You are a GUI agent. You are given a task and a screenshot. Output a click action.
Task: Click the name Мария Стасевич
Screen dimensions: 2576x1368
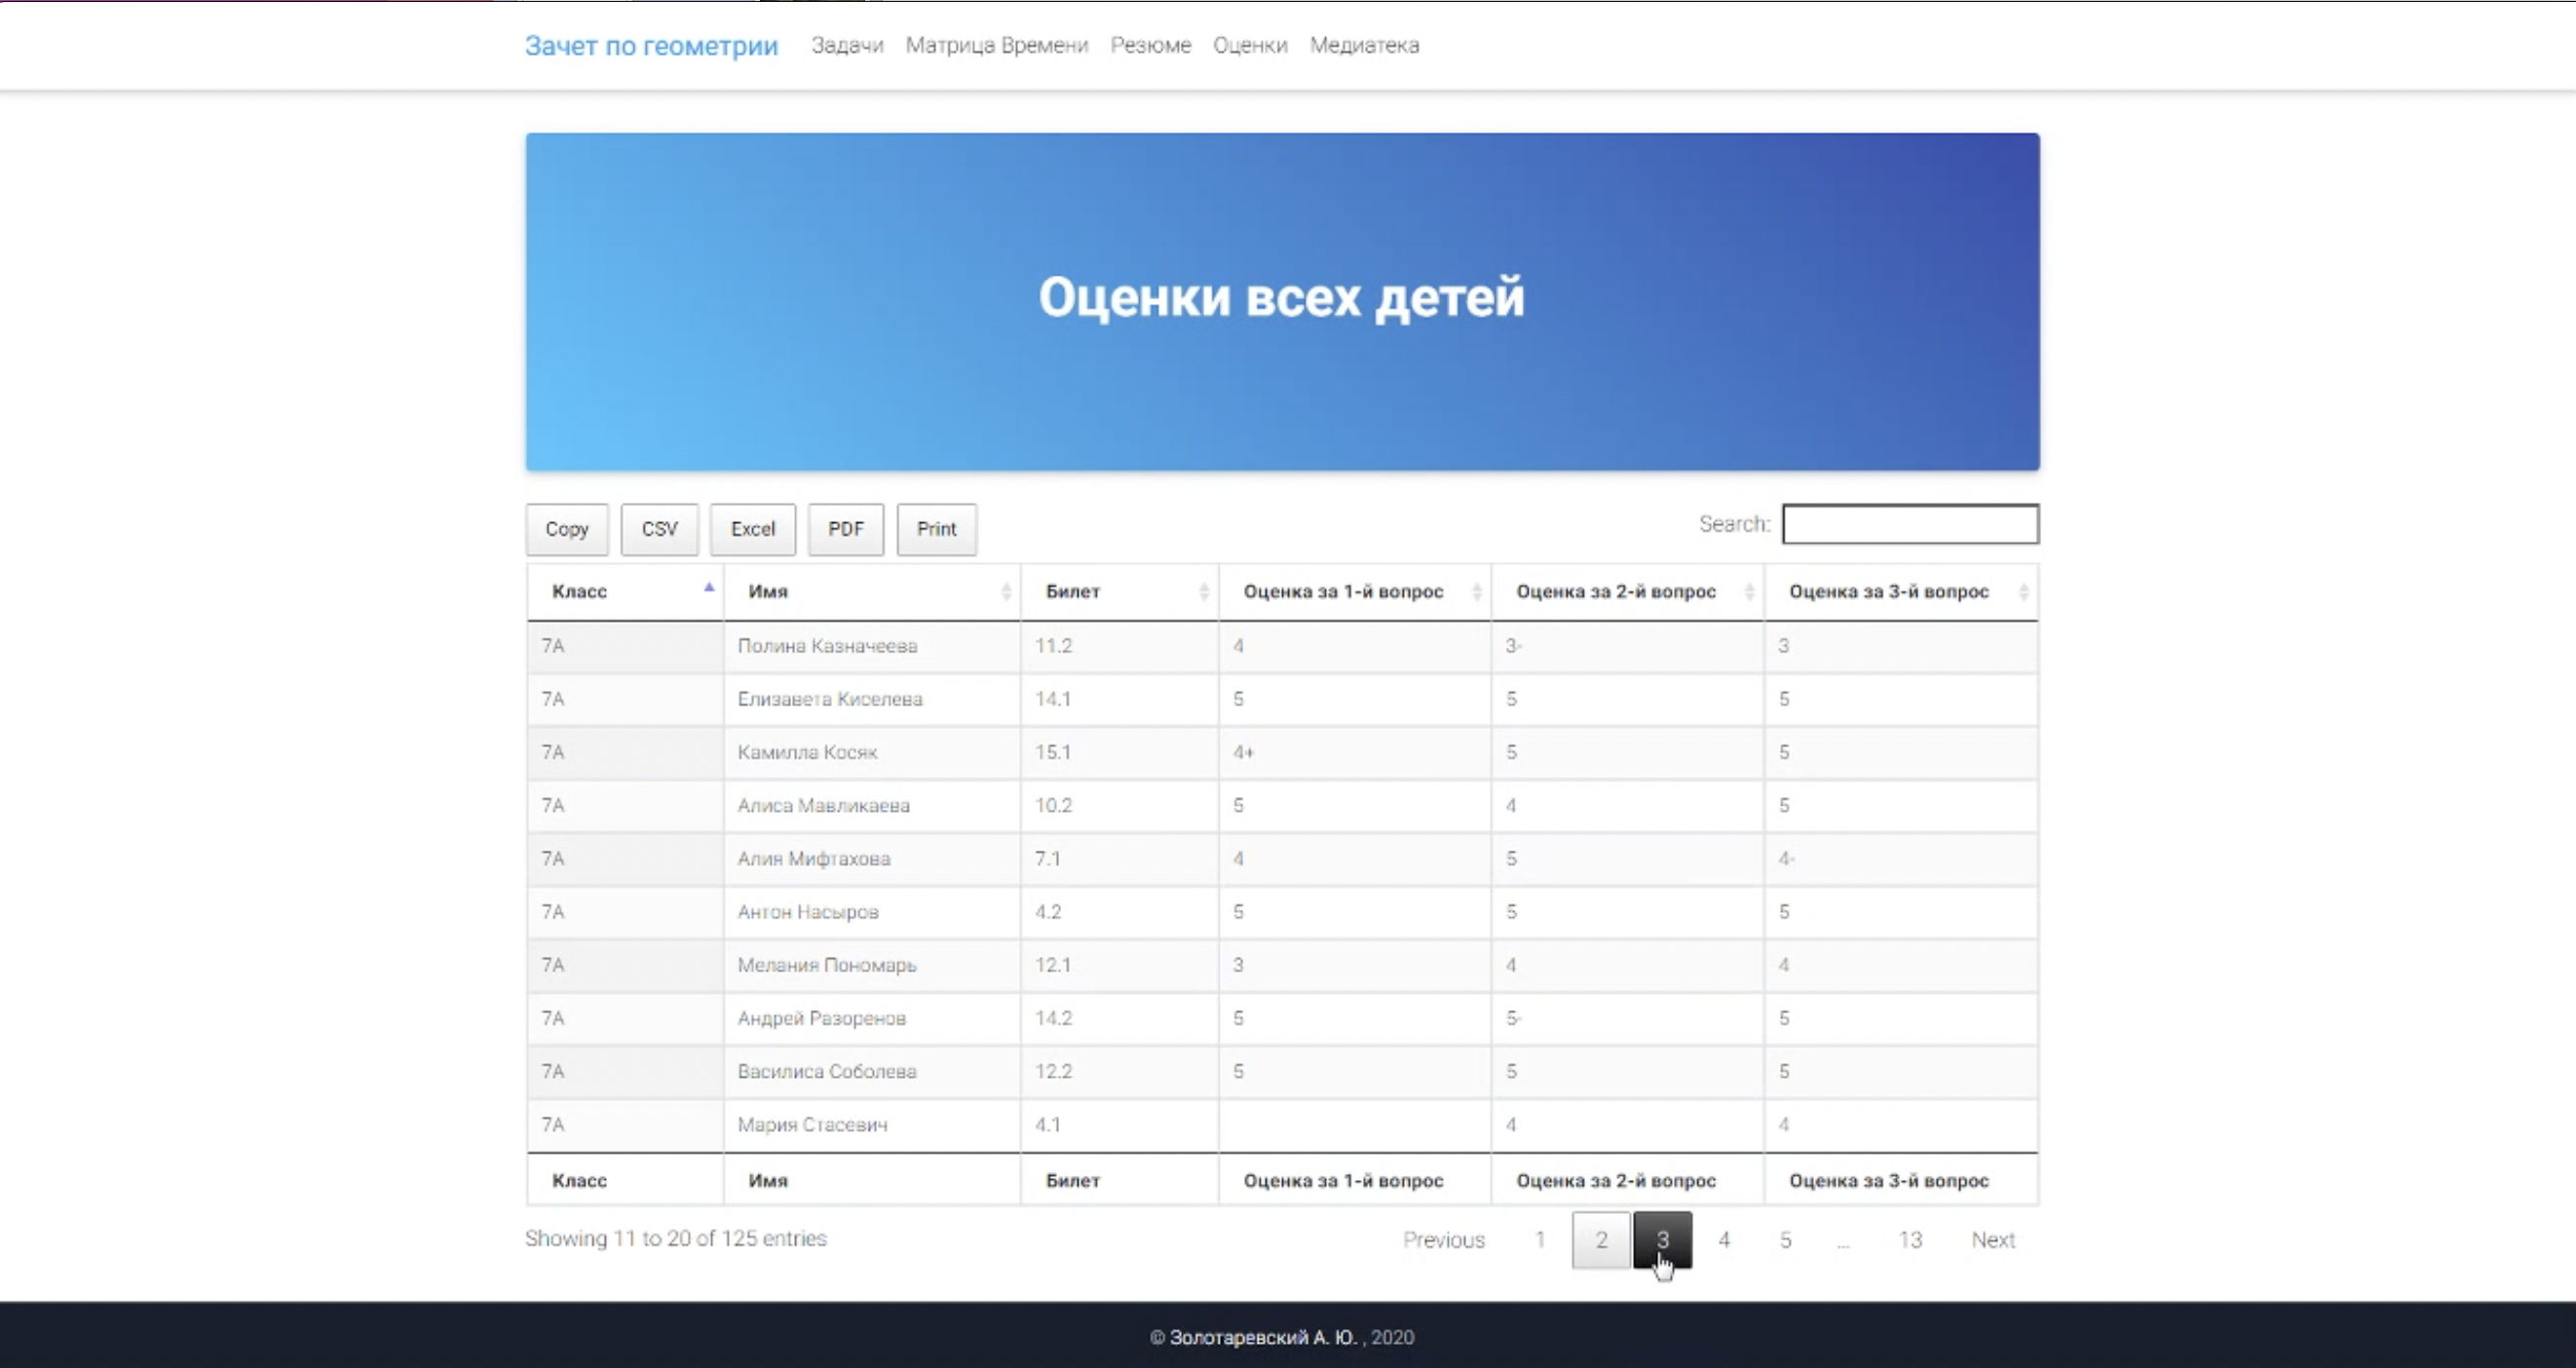[x=812, y=1124]
